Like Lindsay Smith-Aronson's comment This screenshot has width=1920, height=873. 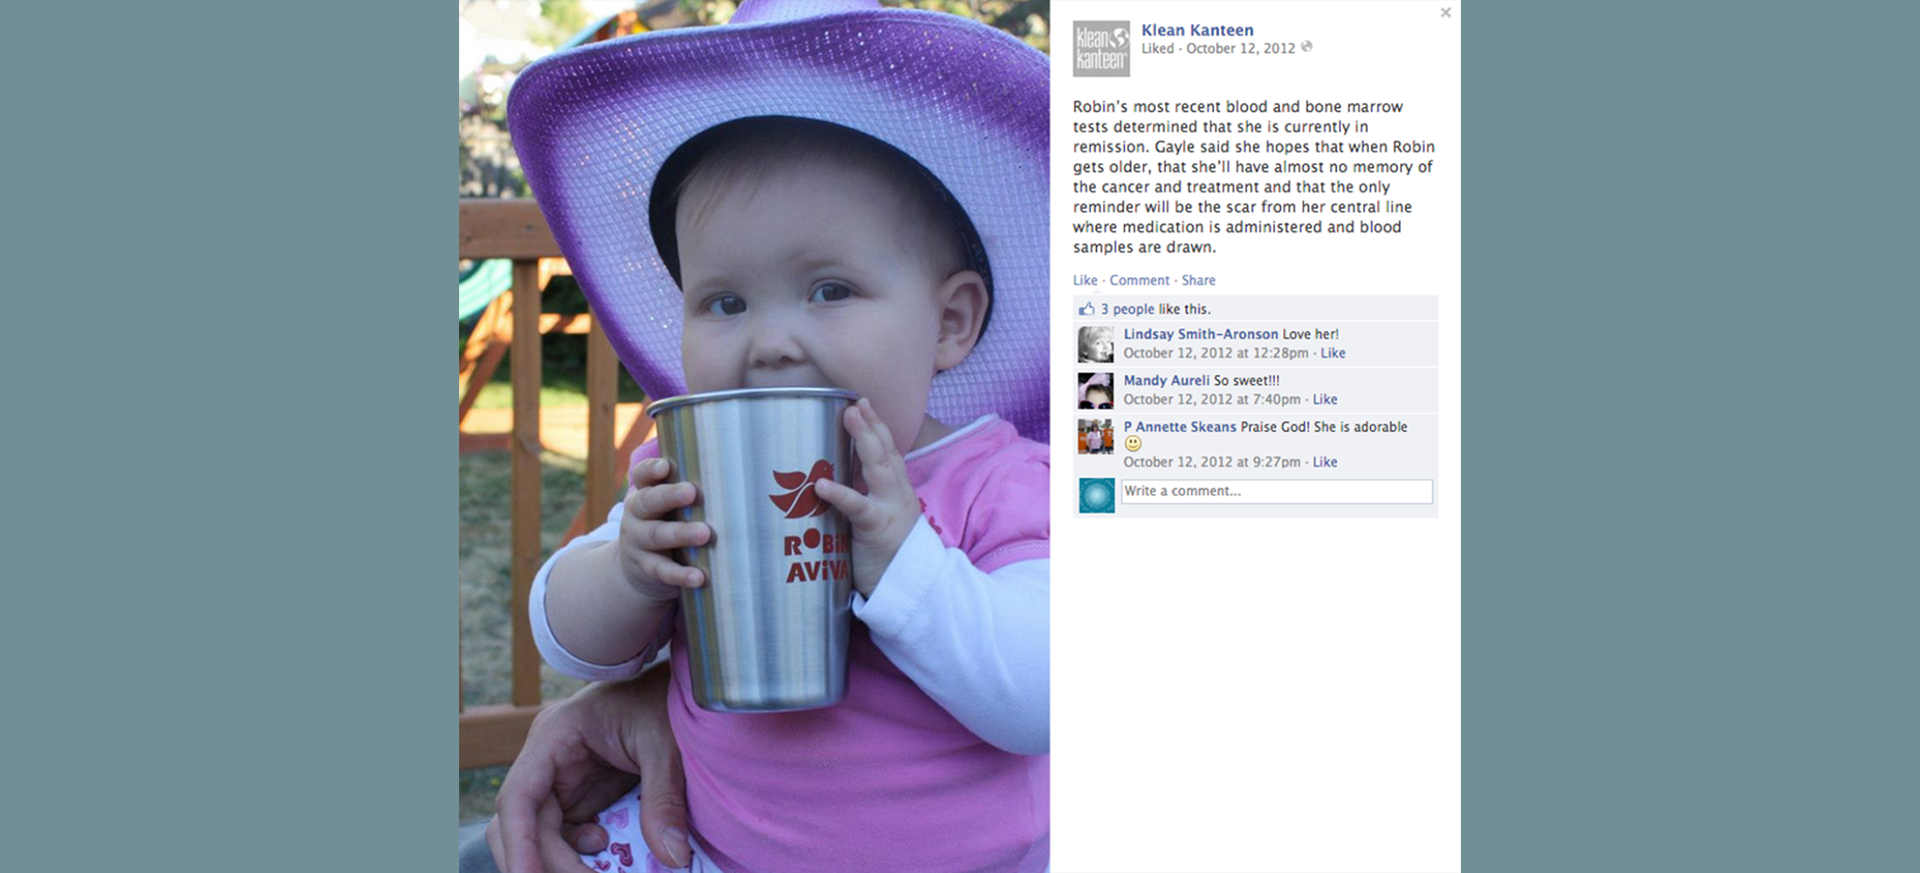pos(1332,353)
